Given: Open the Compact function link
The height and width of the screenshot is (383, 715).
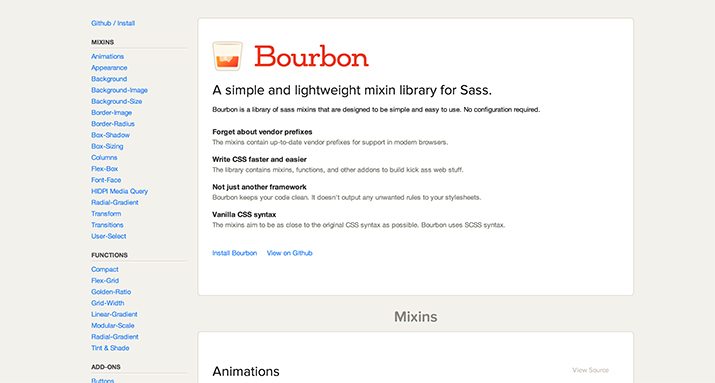Looking at the screenshot, I should pos(105,269).
